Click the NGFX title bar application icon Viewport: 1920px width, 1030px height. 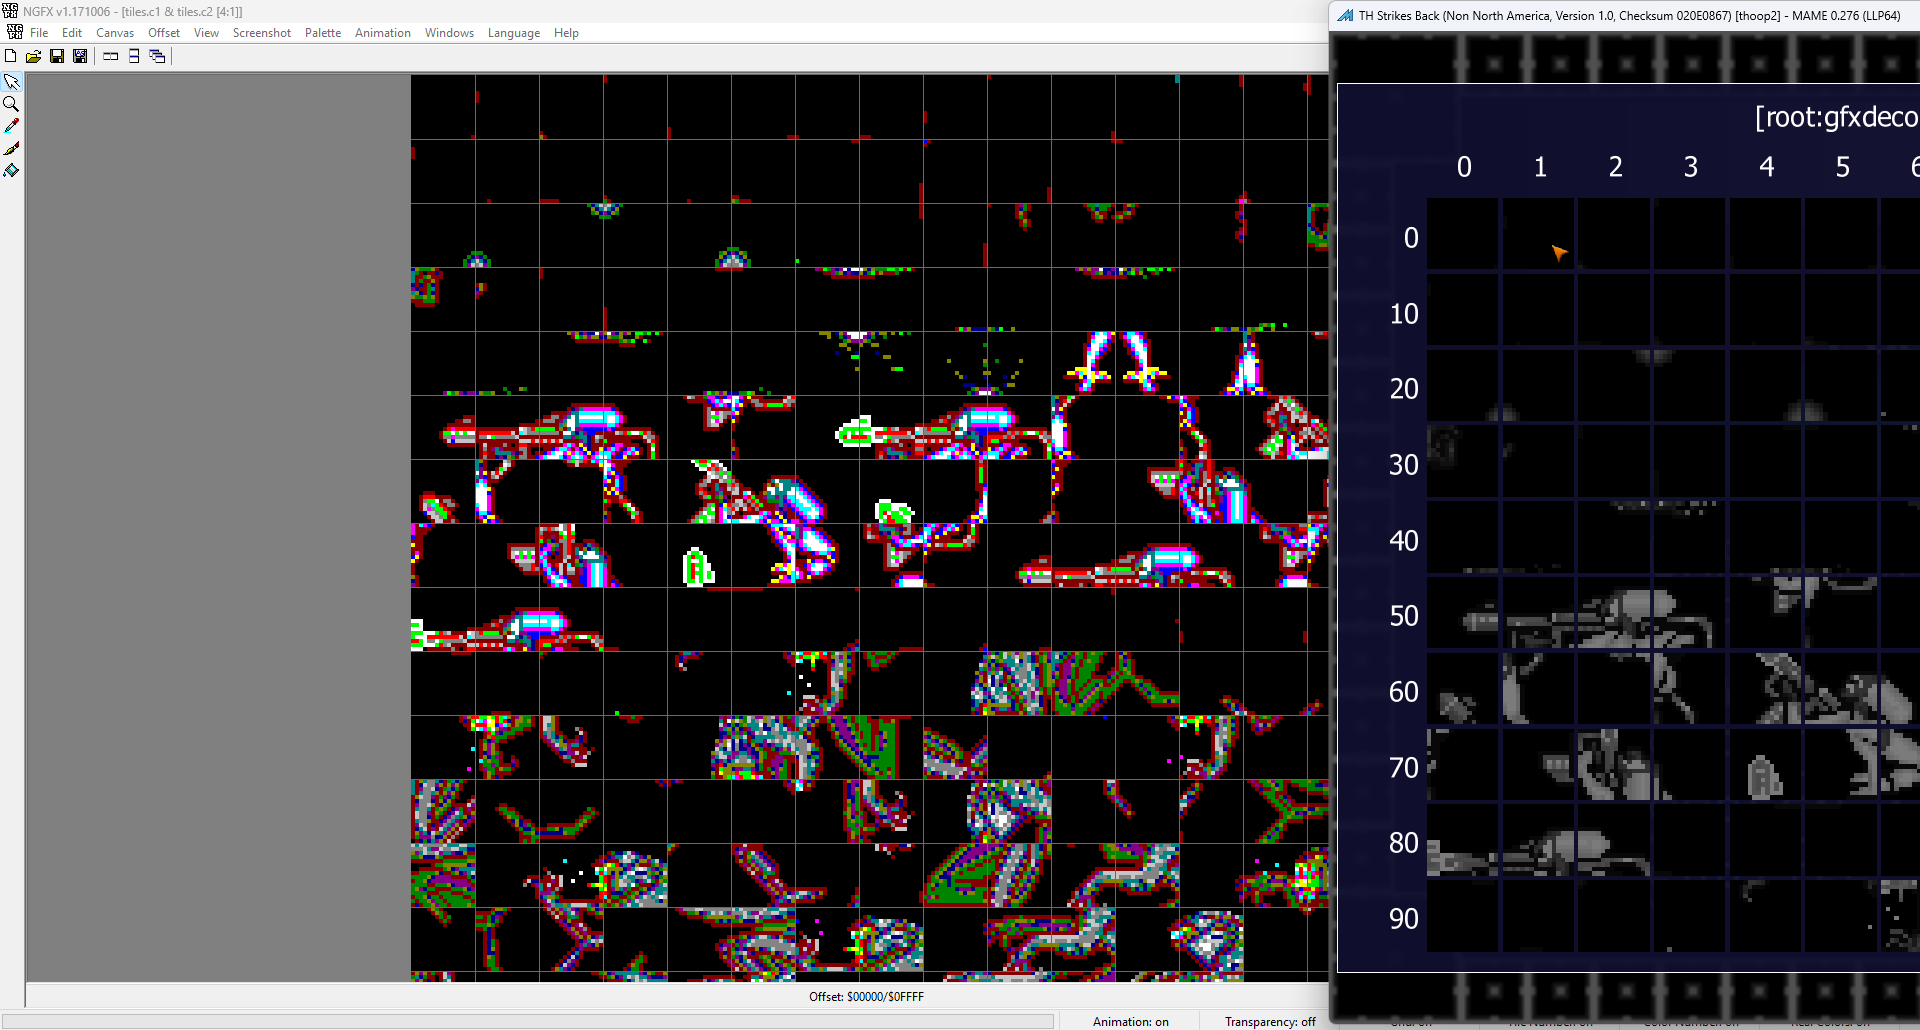10,11
